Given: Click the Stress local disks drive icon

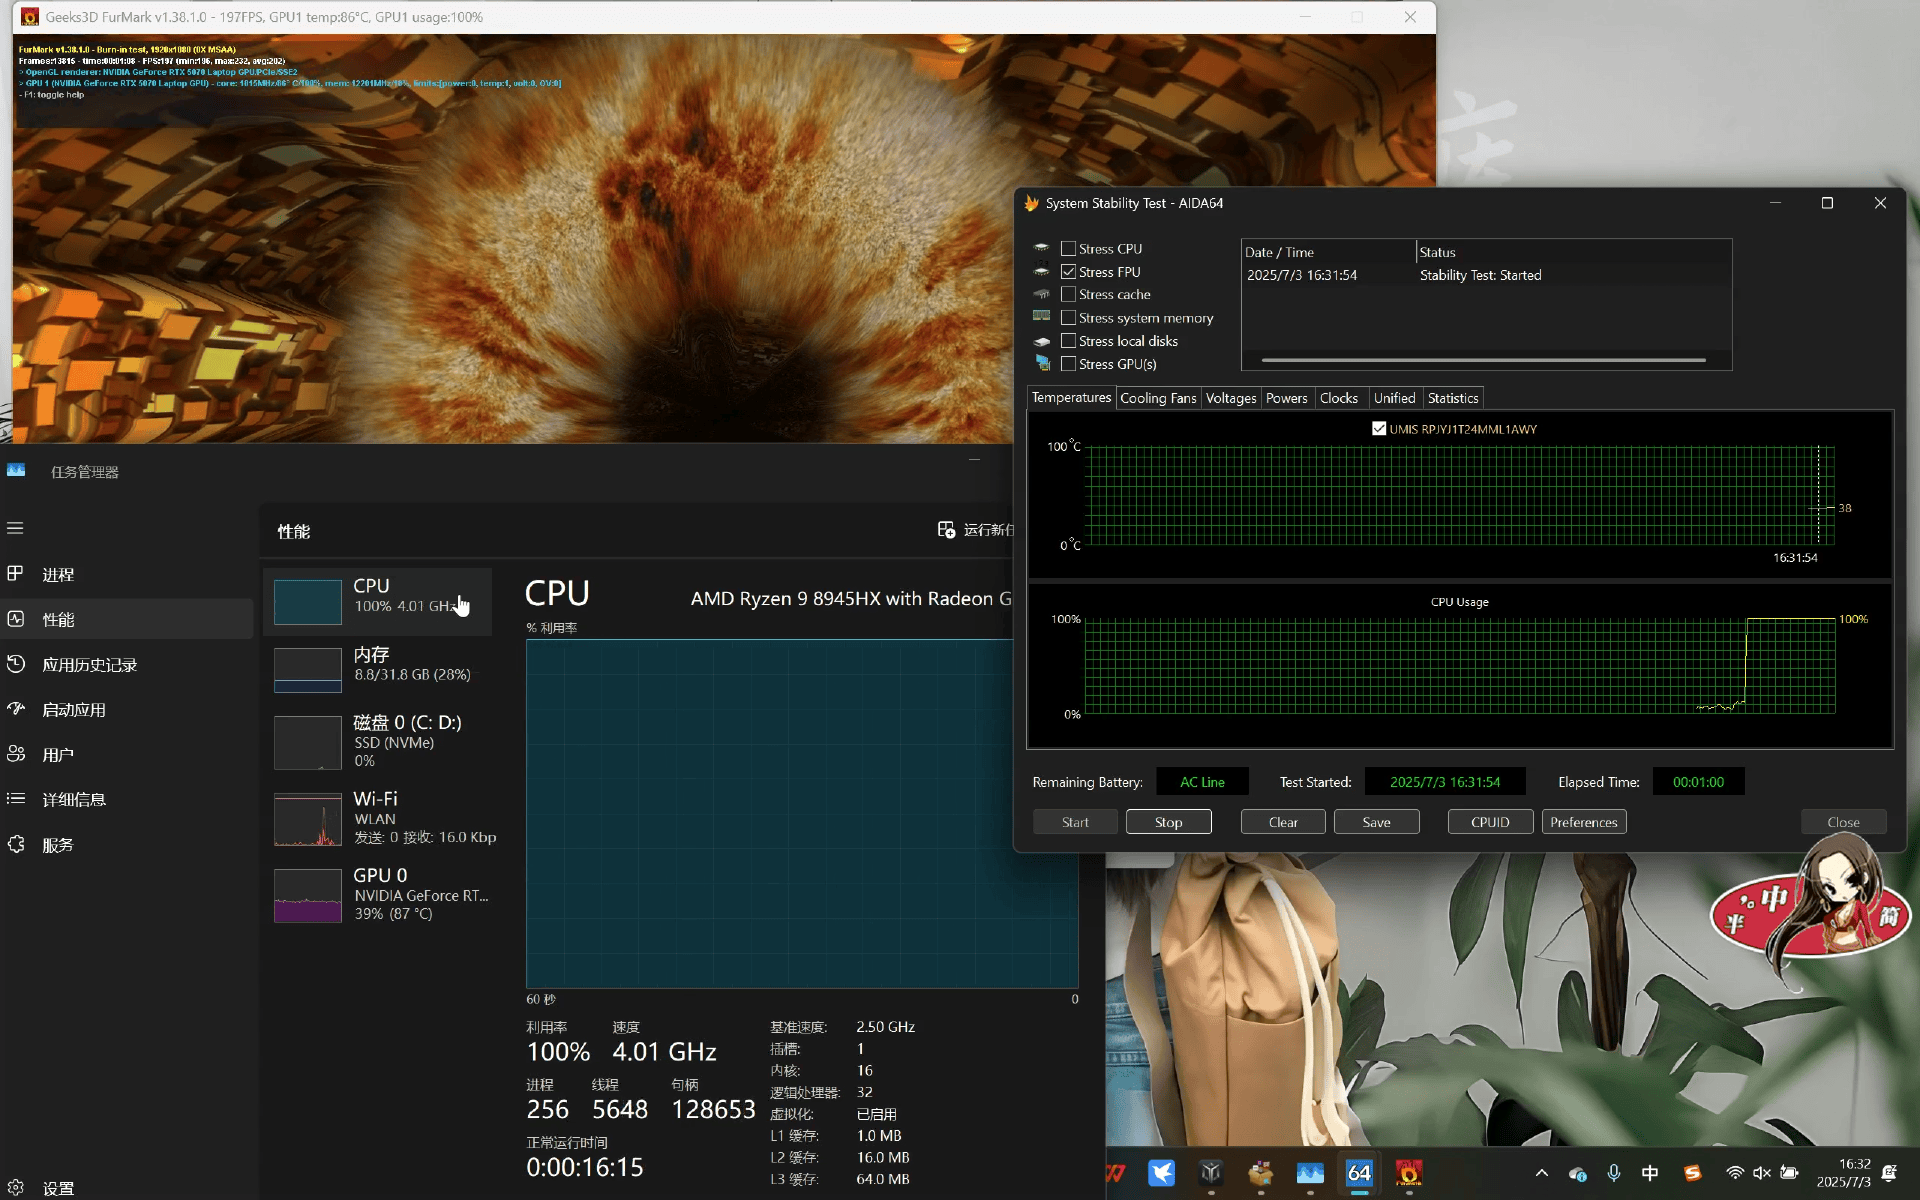Looking at the screenshot, I should pos(1041,341).
